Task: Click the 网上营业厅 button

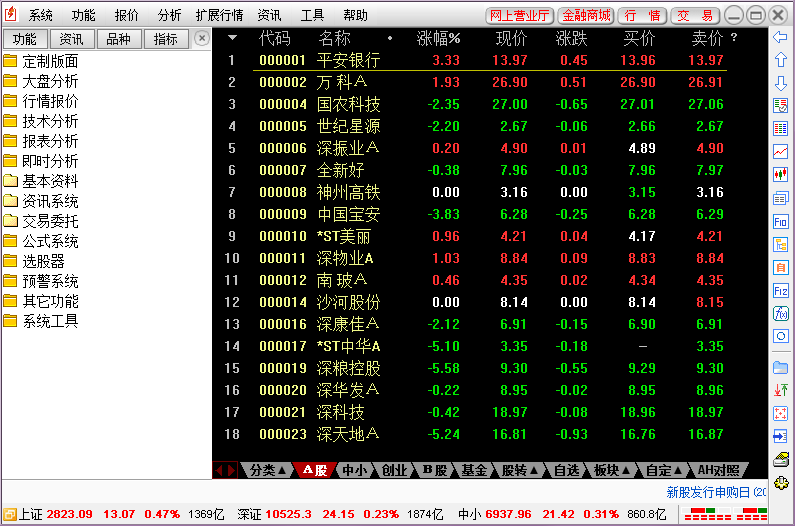Action: 520,16
